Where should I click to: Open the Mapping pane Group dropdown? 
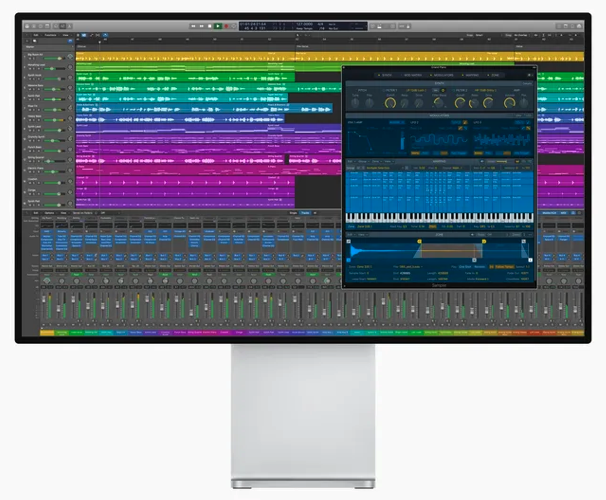[x=364, y=161]
